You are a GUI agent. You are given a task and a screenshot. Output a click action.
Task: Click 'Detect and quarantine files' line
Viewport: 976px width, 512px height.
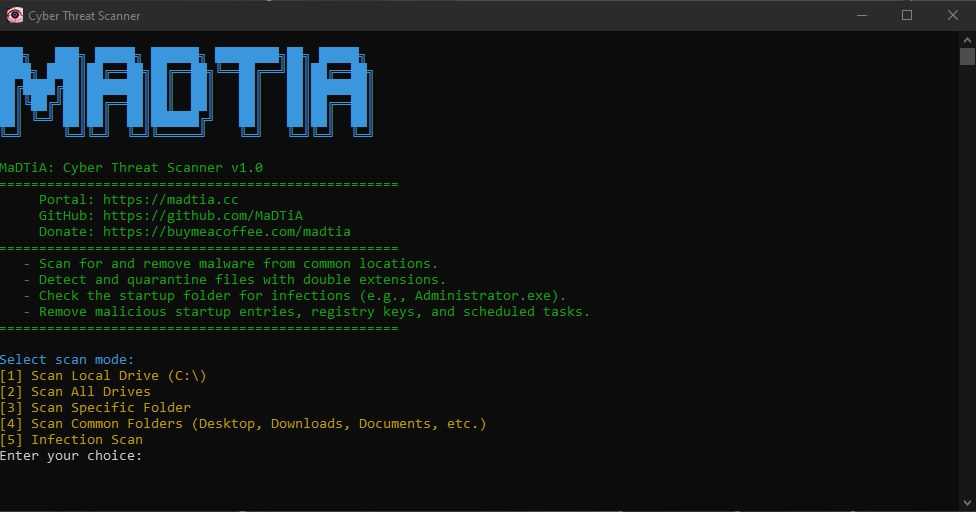coord(235,280)
